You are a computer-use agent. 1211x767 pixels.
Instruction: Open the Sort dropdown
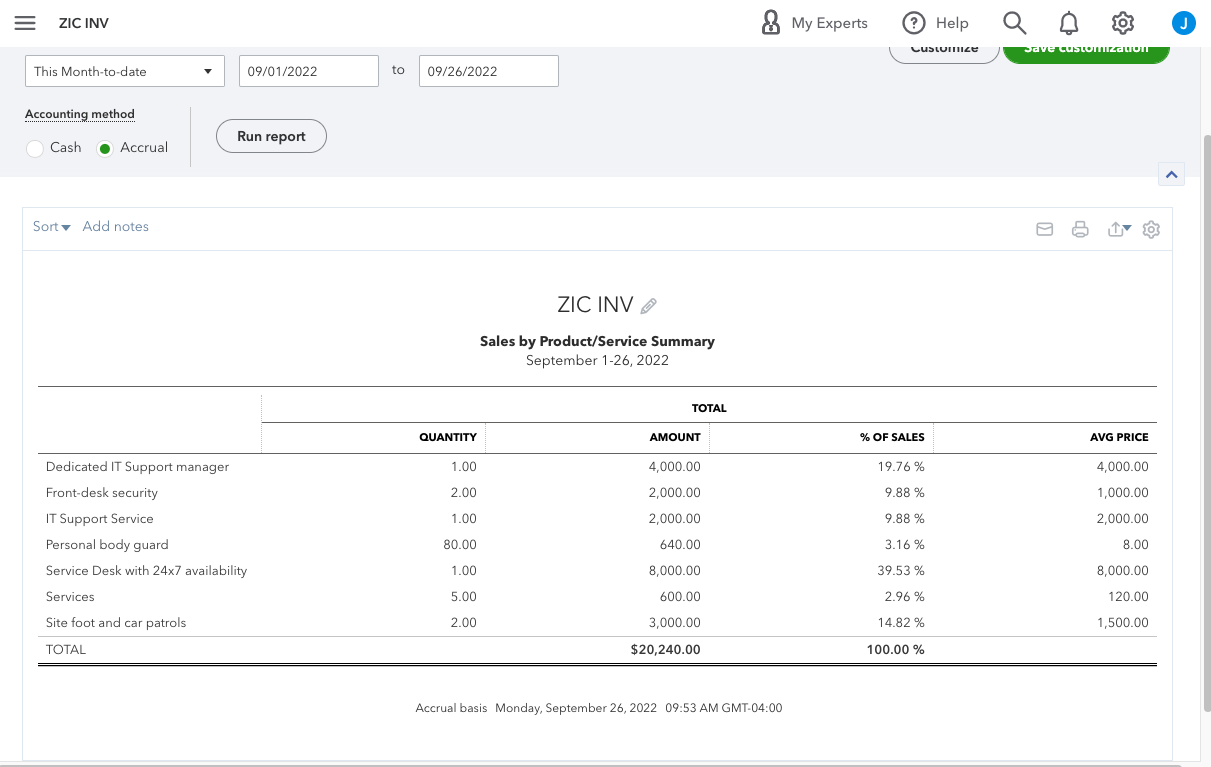[x=51, y=227]
